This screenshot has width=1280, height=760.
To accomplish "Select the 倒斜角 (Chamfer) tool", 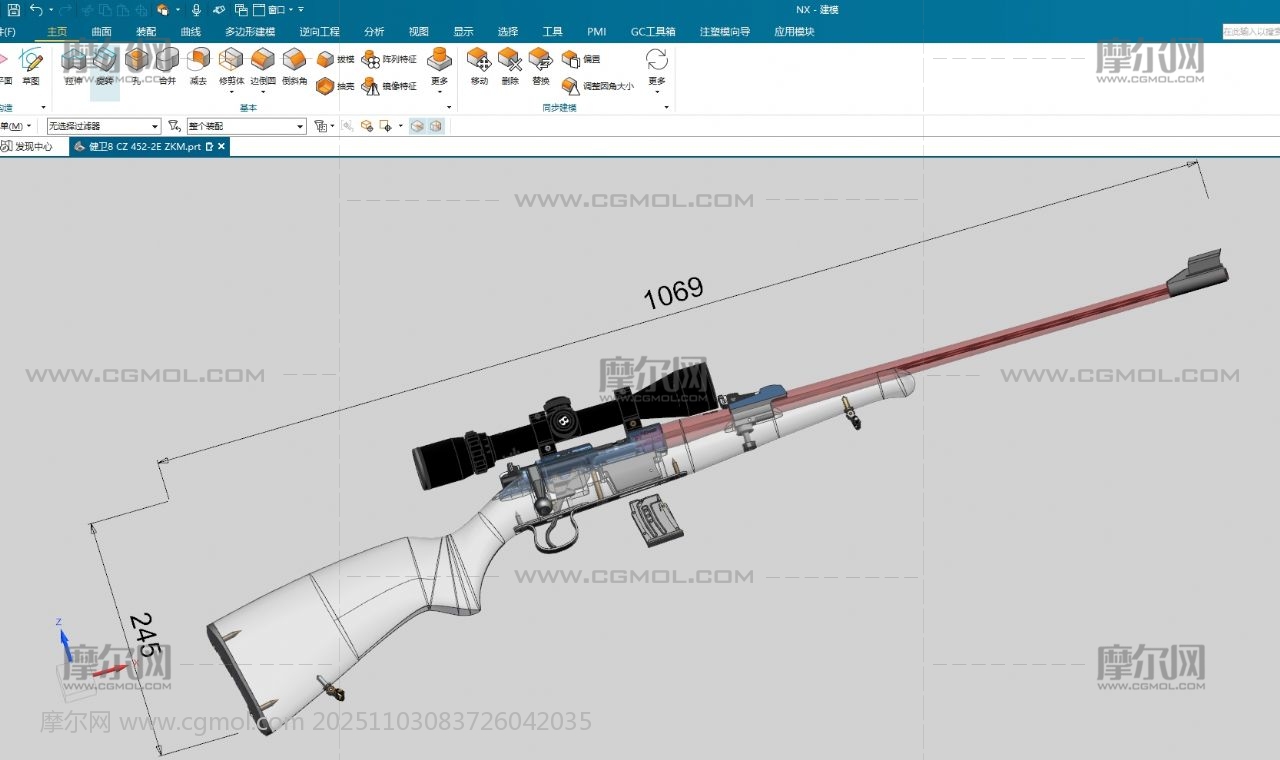I will [x=294, y=63].
